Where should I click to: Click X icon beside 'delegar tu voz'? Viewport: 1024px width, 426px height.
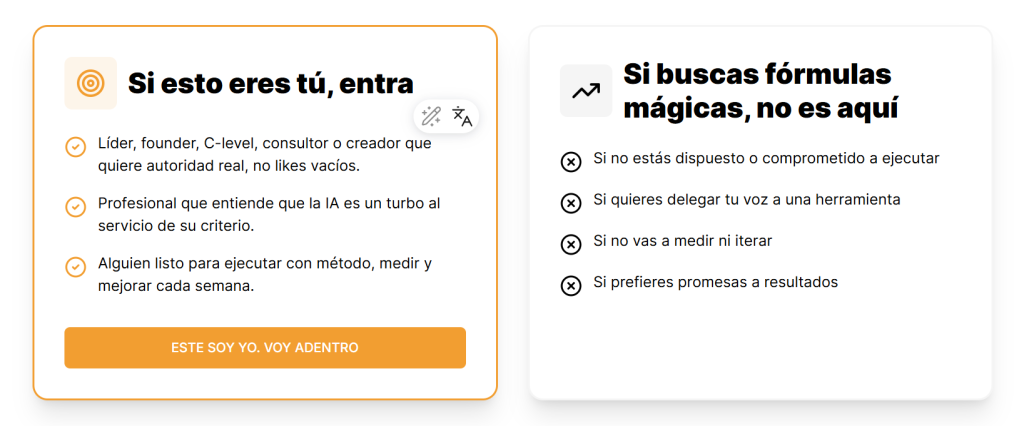point(570,203)
